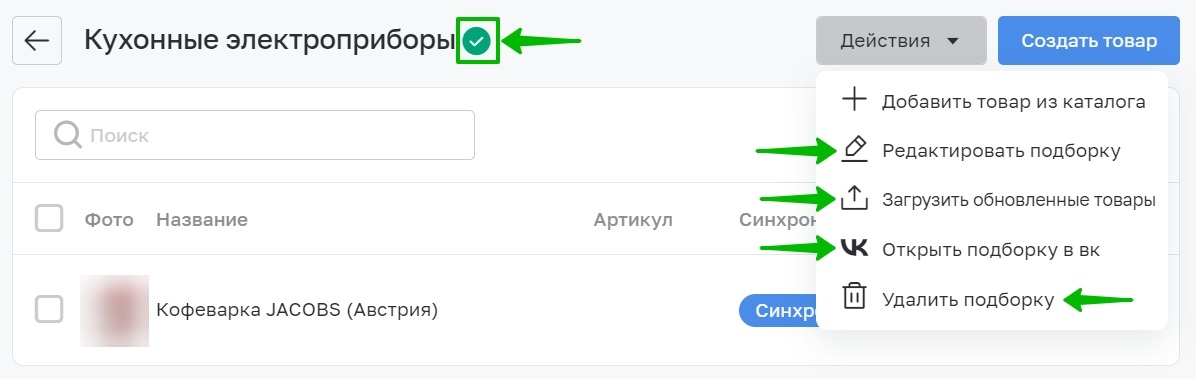1196x379 pixels.
Task: Click the pencil edit icon in menu
Action: (854, 149)
